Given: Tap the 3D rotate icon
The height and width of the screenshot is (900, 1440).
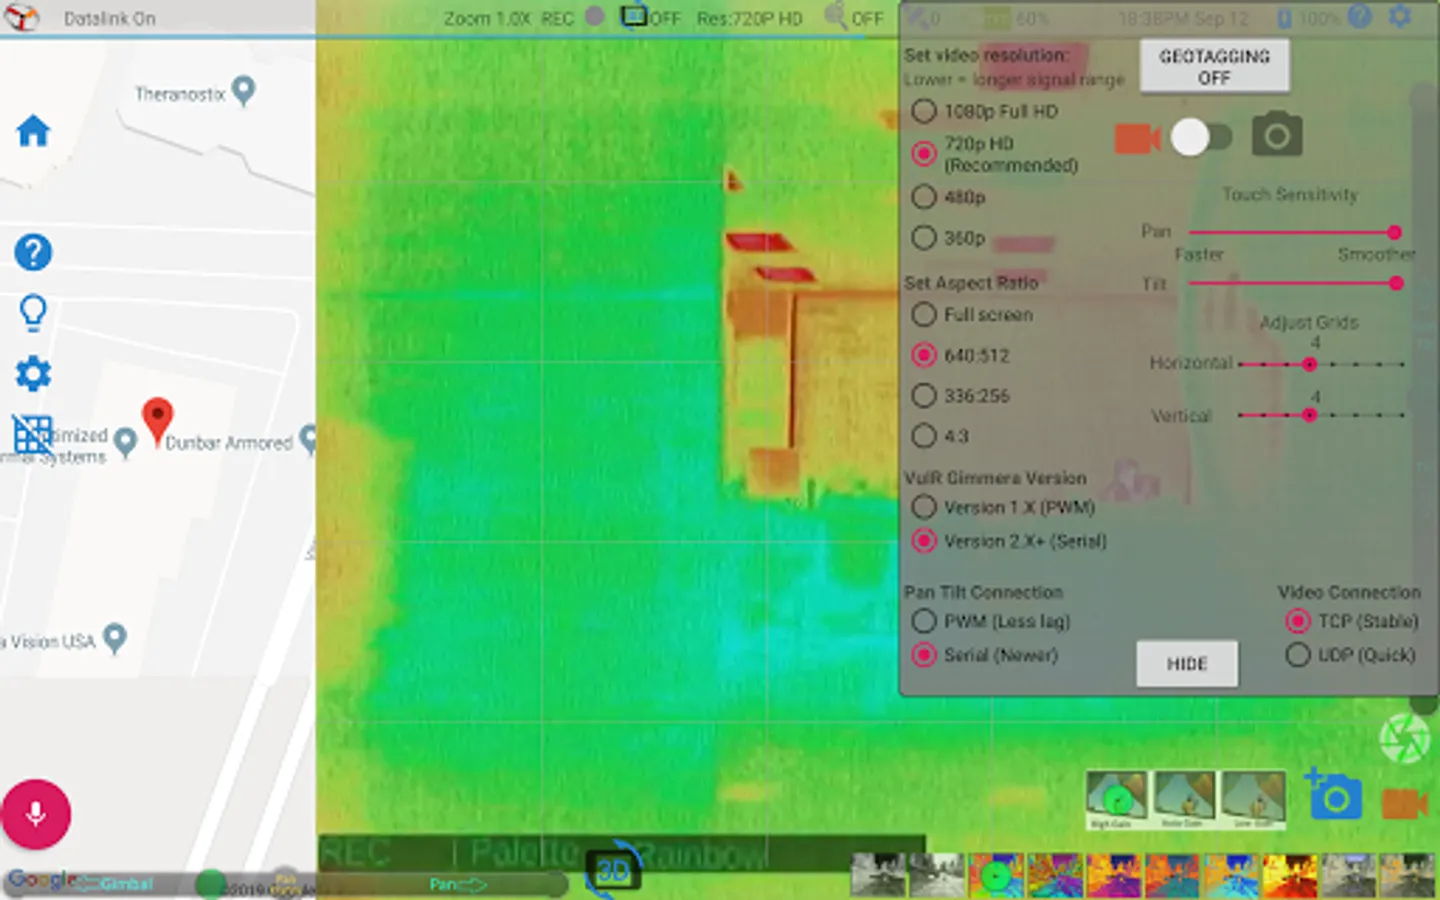Looking at the screenshot, I should [x=612, y=870].
